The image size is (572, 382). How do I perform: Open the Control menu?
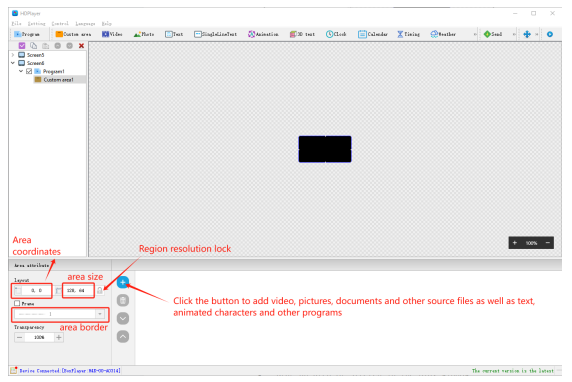pyautogui.click(x=60, y=23)
